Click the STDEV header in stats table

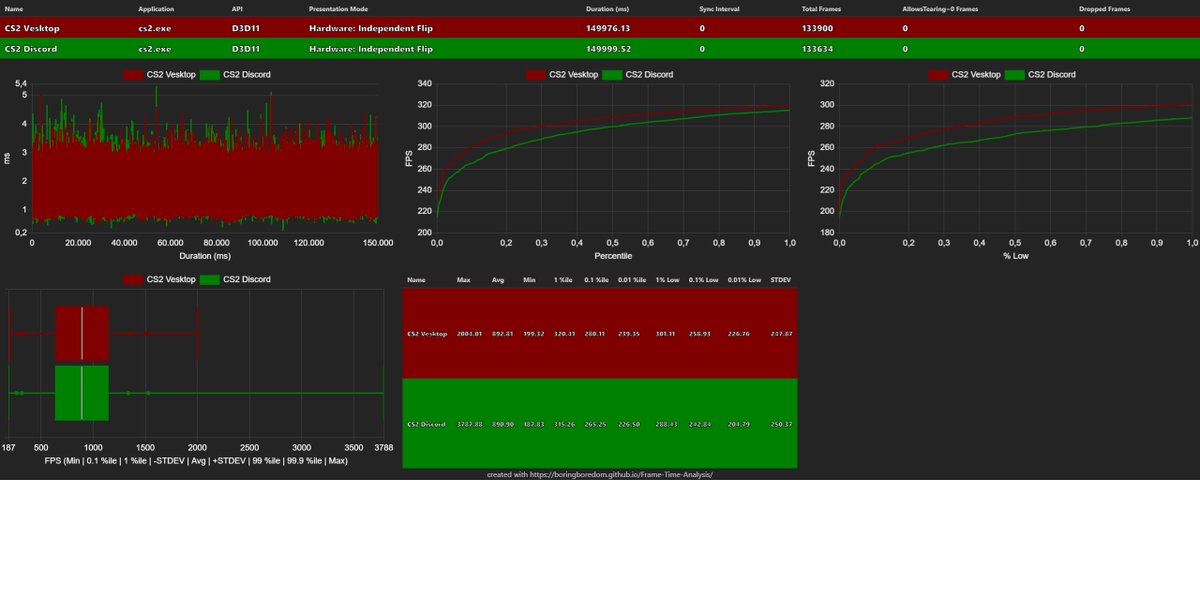pyautogui.click(x=781, y=280)
